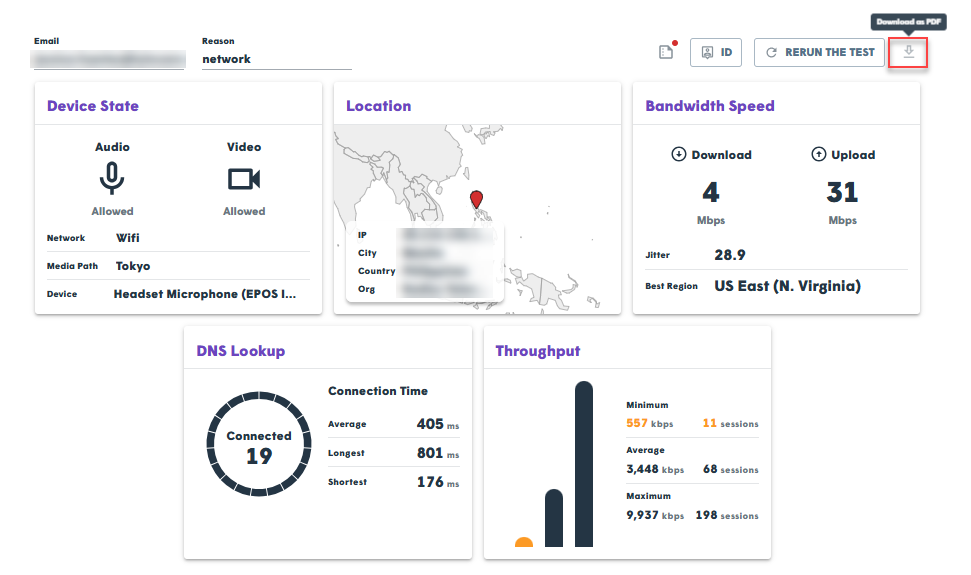971x575 pixels.
Task: Click the orange minimum throughput bar
Action: [x=524, y=542]
